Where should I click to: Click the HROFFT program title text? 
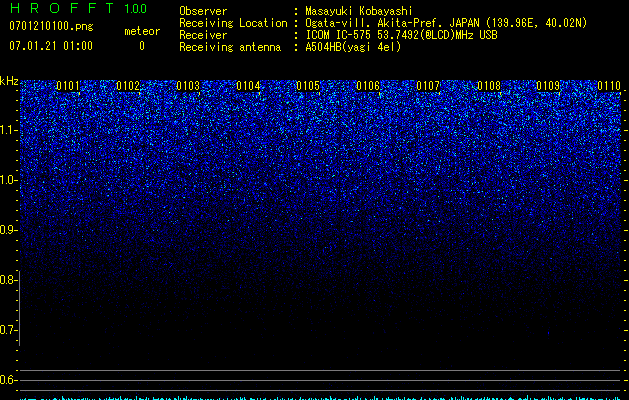click(61, 8)
